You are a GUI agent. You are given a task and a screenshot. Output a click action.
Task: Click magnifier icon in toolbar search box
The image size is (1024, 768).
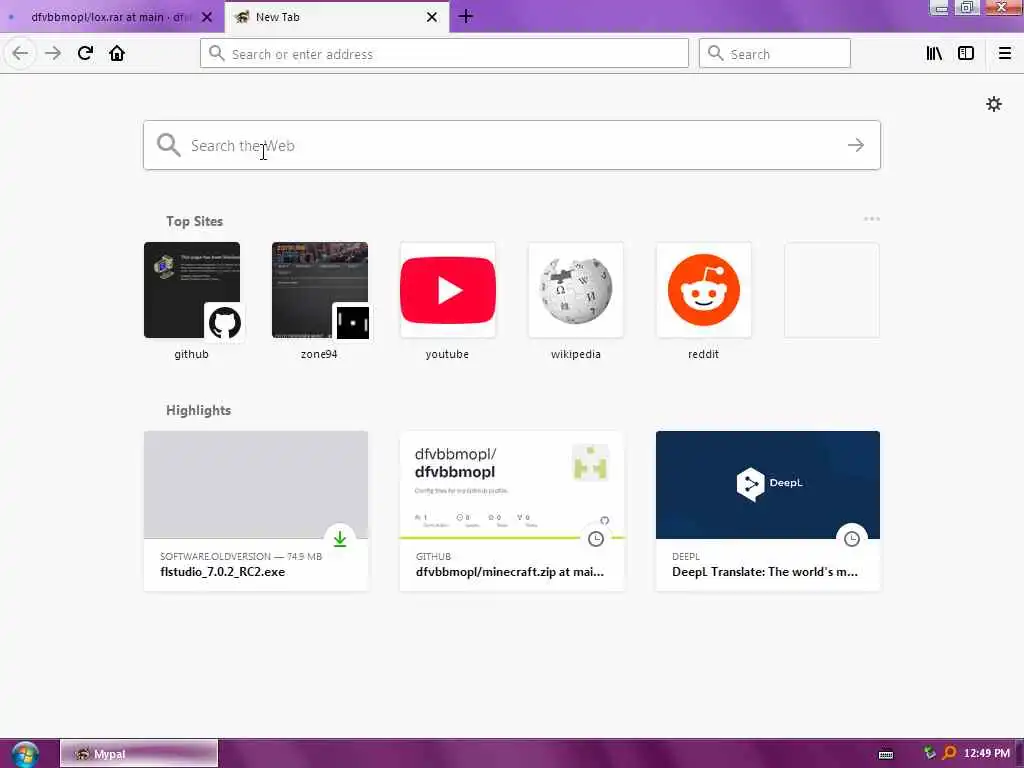[716, 54]
